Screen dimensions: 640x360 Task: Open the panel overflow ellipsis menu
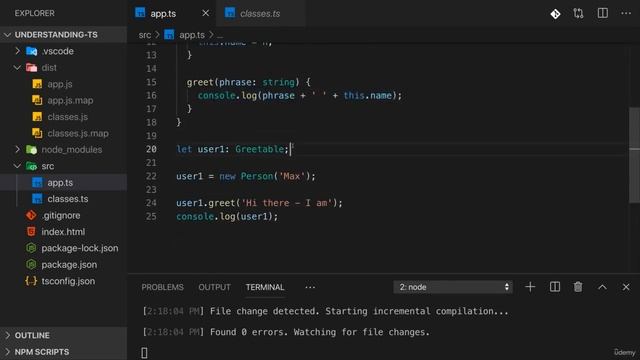(310, 287)
